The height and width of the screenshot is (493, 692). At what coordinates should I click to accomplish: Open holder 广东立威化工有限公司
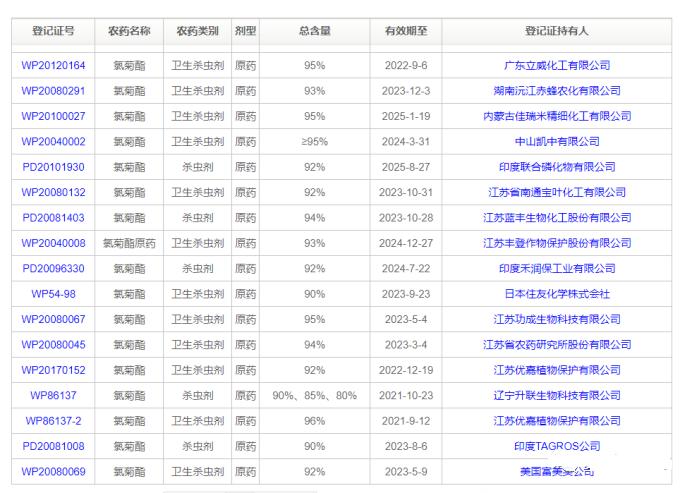[557, 65]
